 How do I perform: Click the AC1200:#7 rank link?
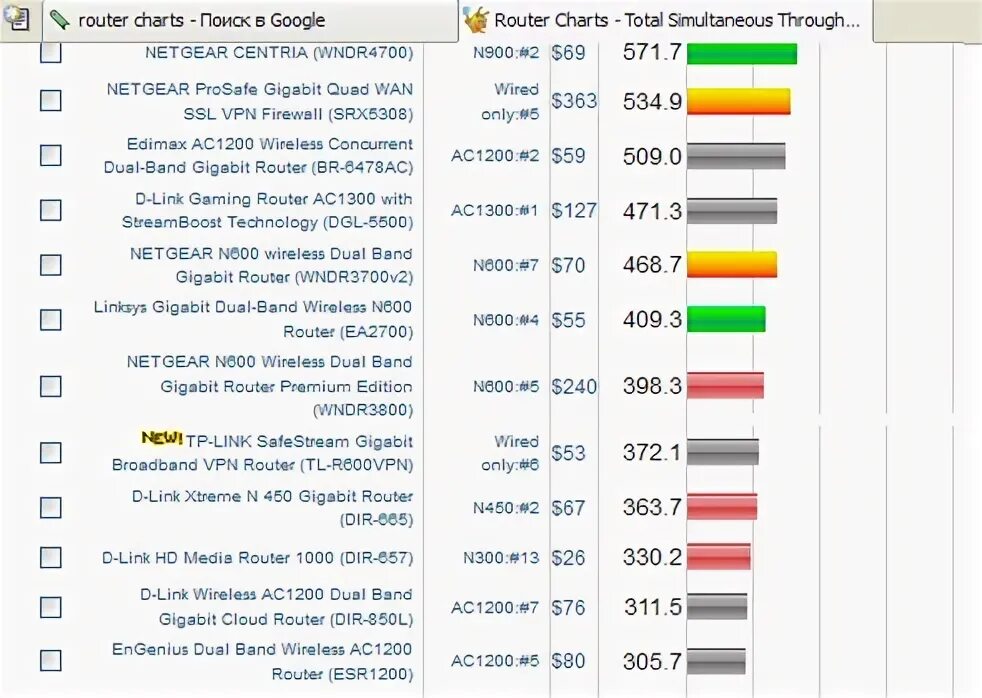click(x=495, y=607)
